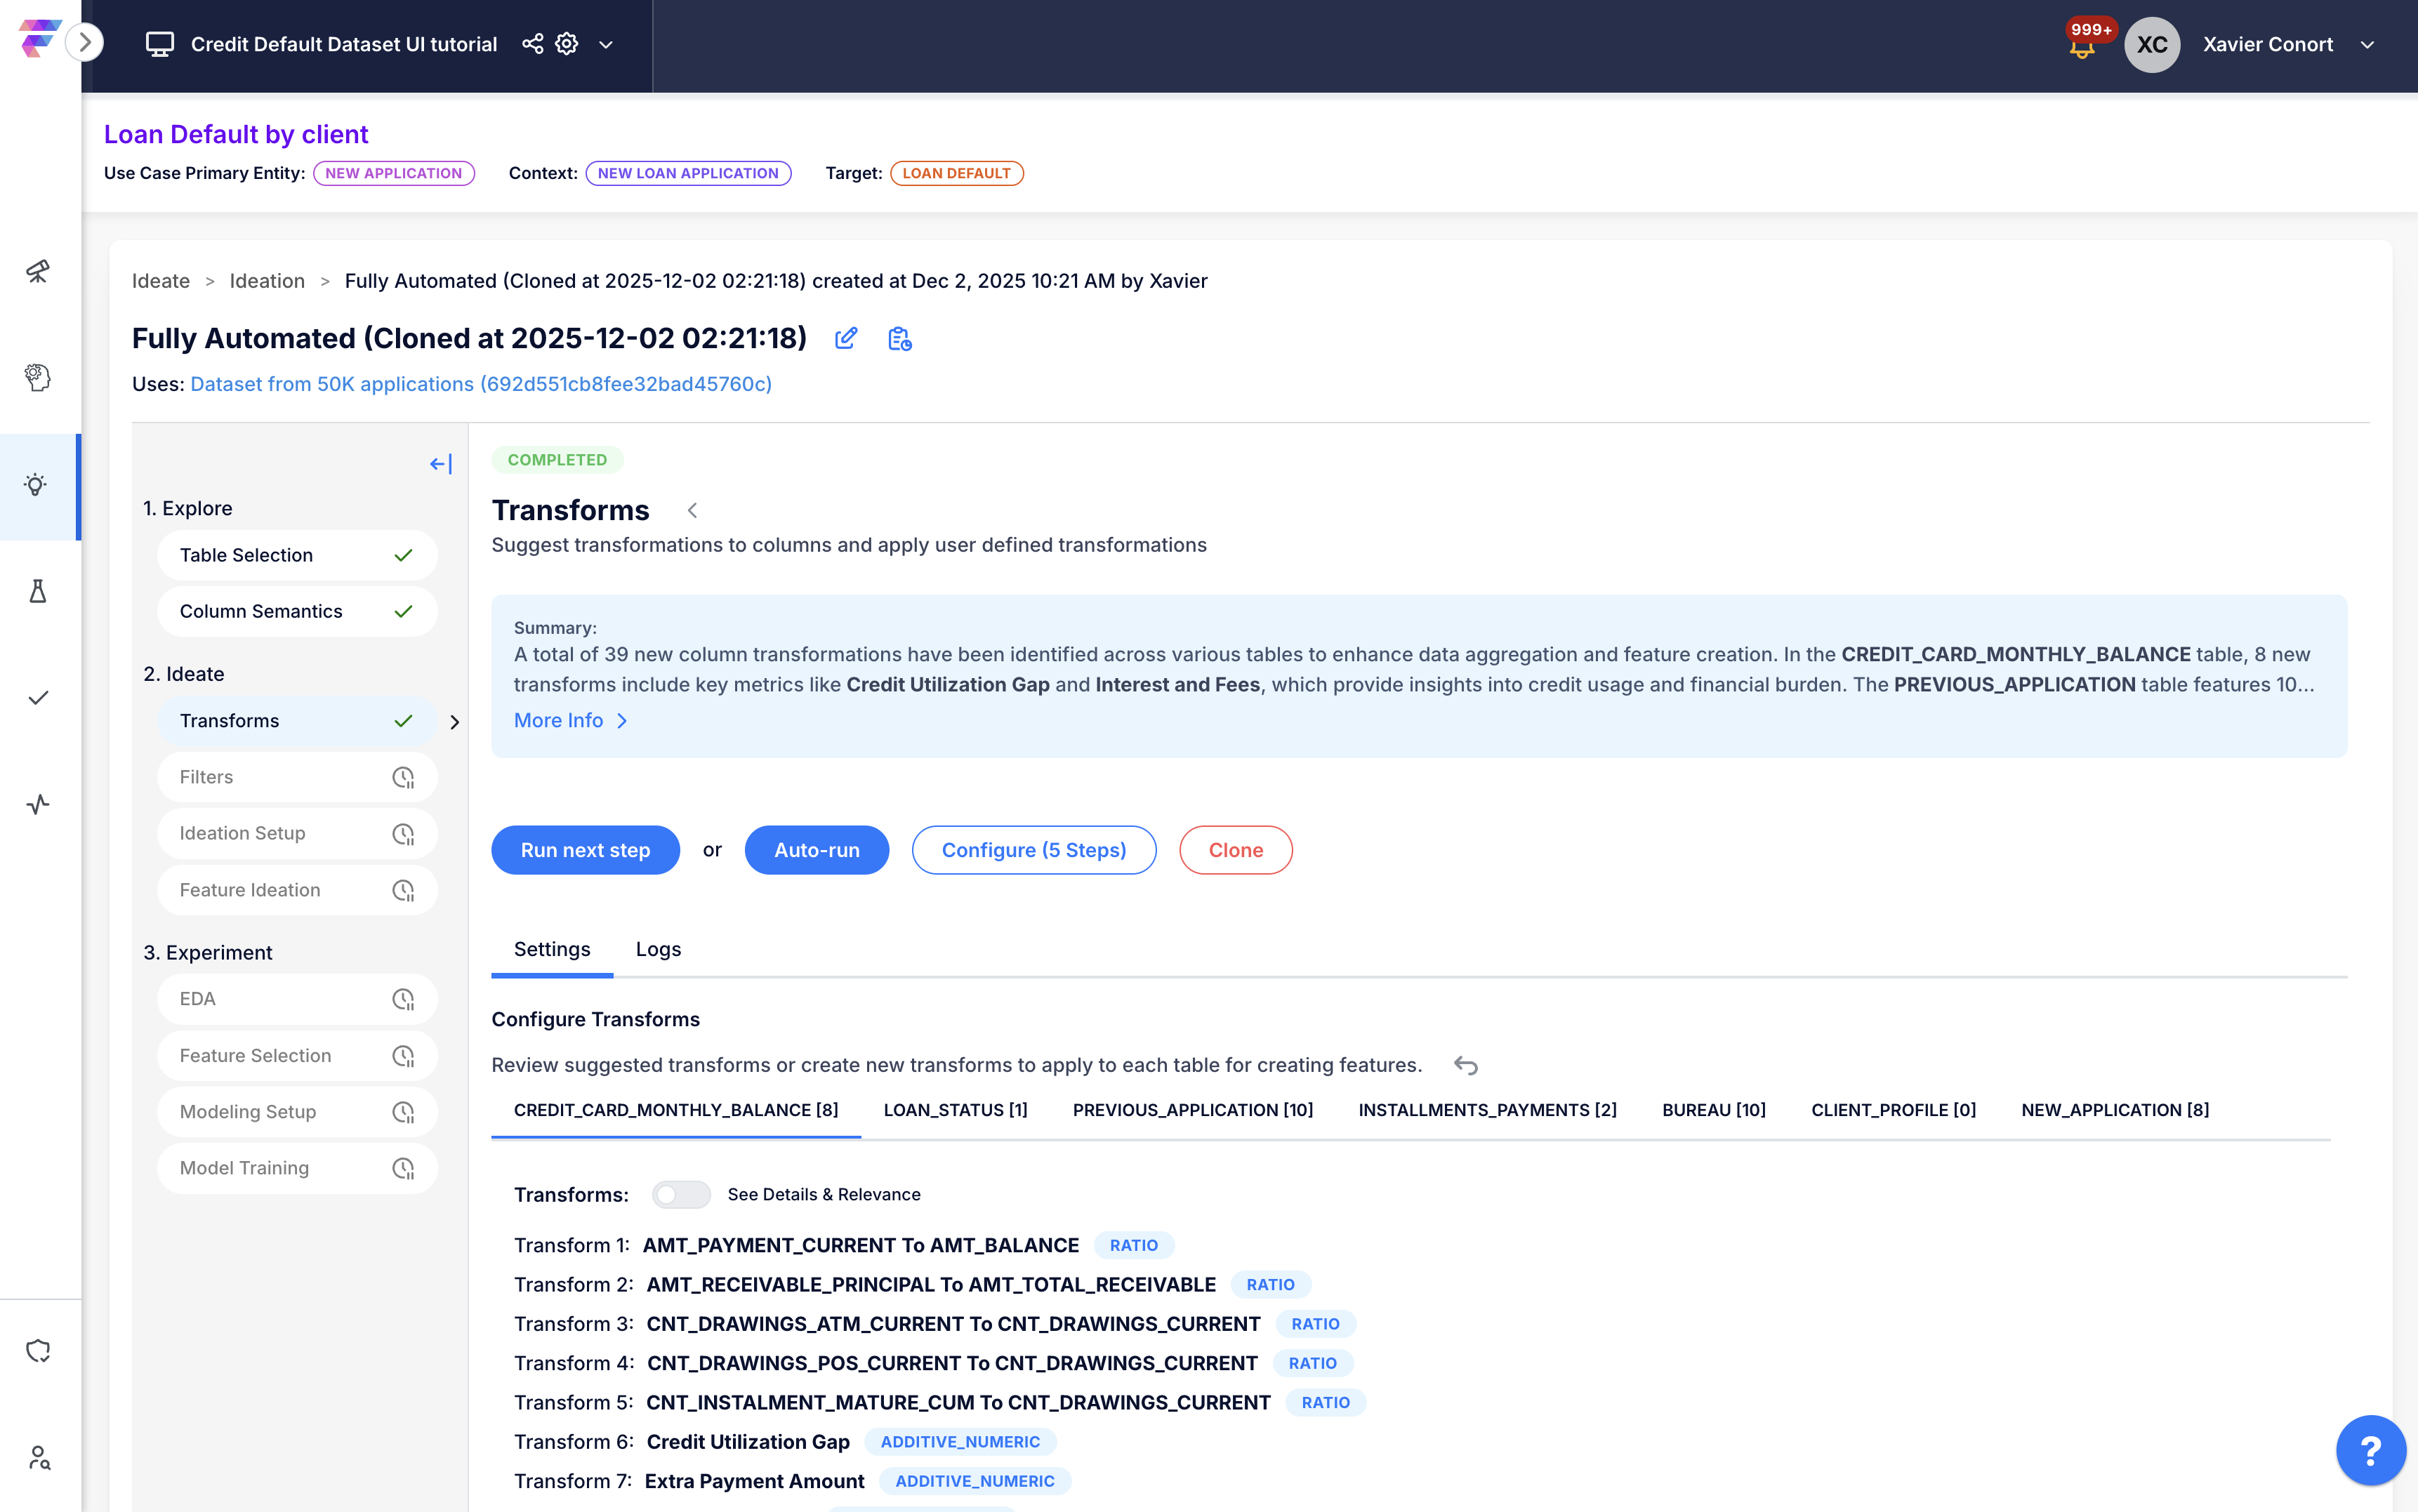Open the flask experiment sidebar icon

tap(37, 592)
